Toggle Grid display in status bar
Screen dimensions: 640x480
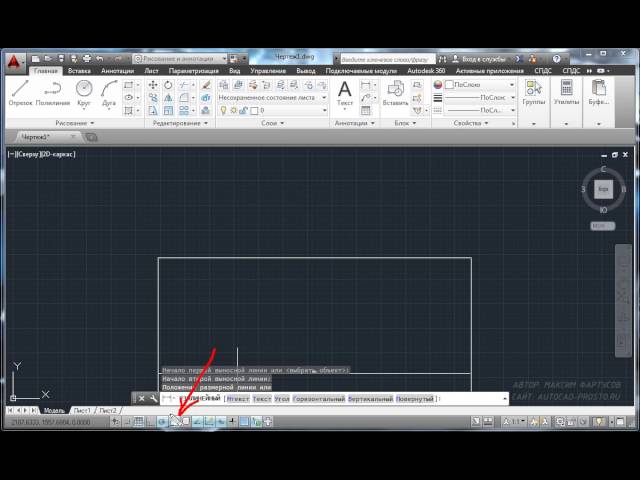point(139,422)
